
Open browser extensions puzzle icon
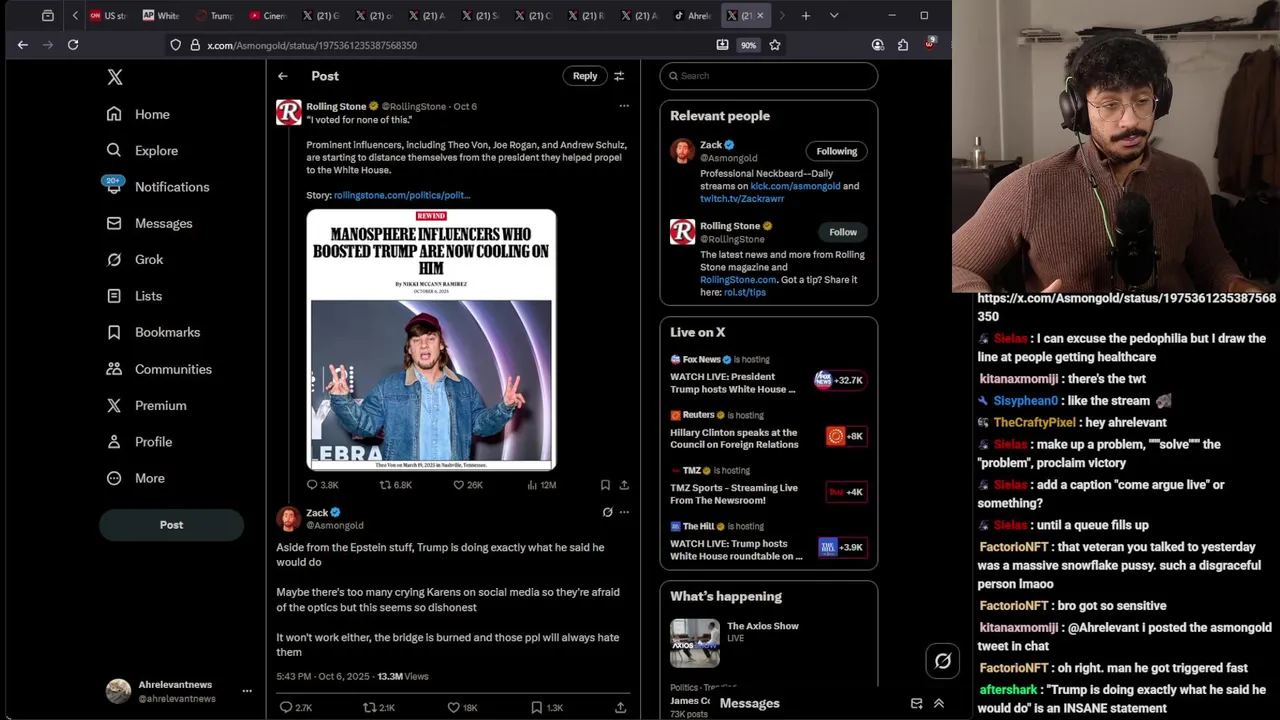[903, 45]
